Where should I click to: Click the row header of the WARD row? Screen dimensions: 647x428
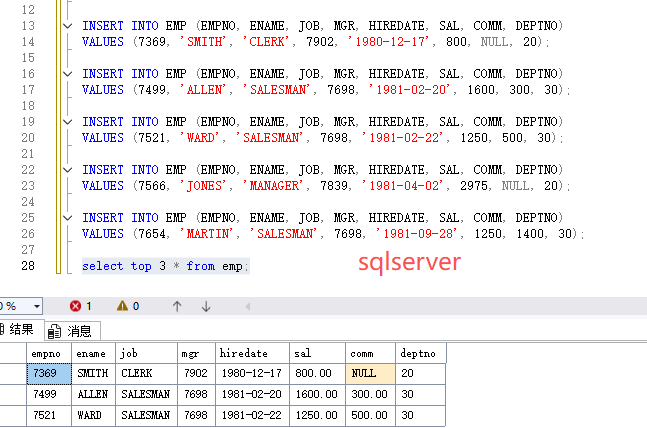point(13,416)
